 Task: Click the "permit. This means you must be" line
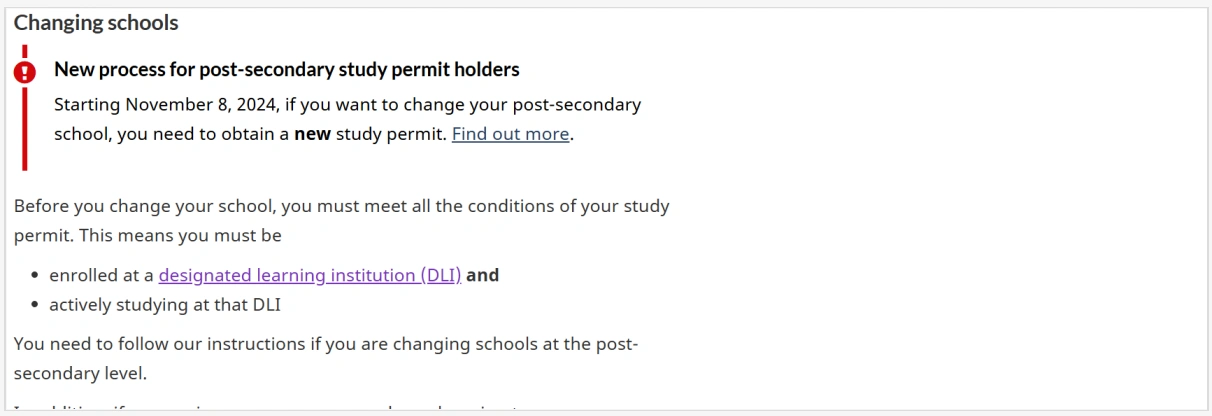point(148,237)
